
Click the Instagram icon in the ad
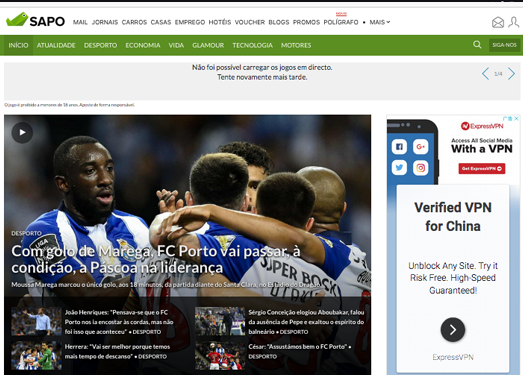click(421, 168)
